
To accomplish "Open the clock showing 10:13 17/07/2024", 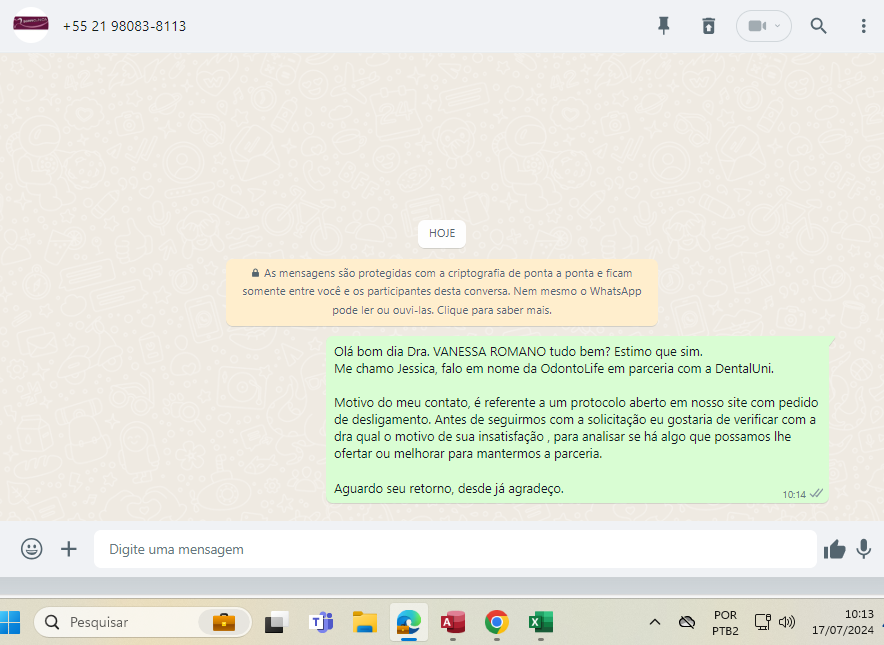I will 843,622.
